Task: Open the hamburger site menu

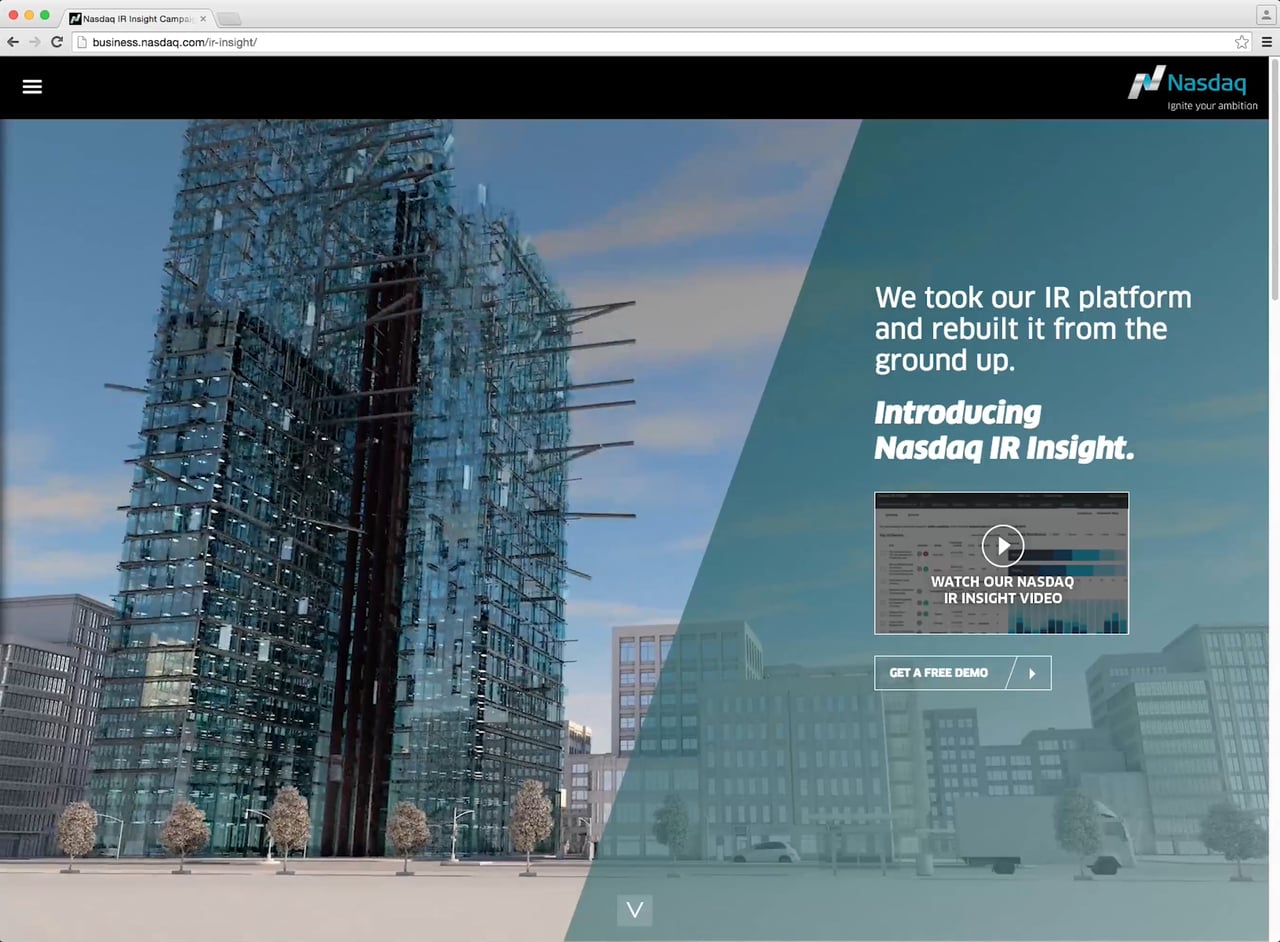Action: (x=32, y=86)
